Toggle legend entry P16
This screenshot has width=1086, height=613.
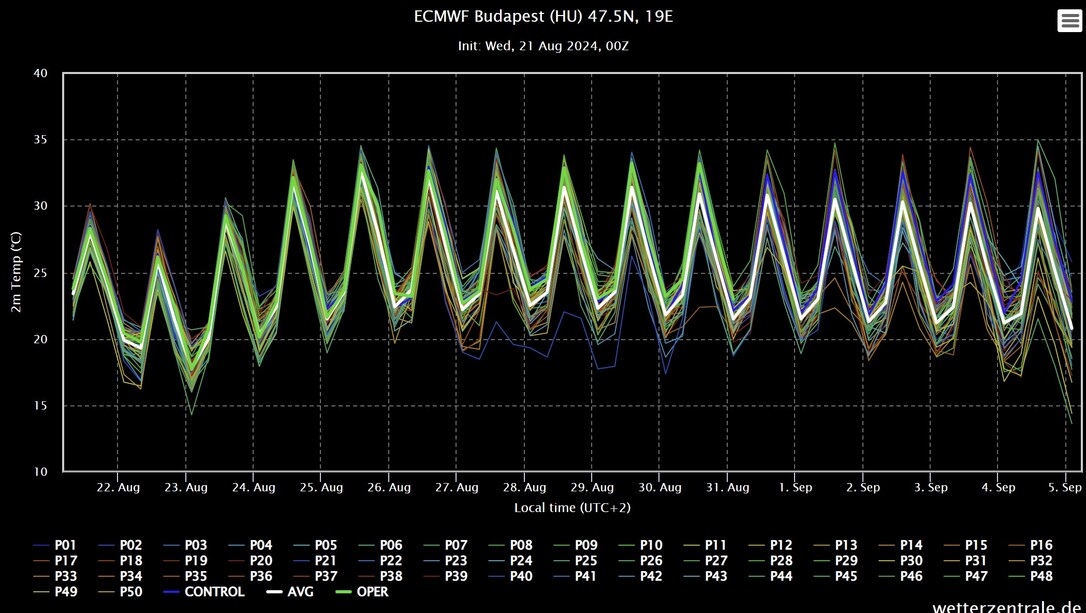click(1040, 545)
